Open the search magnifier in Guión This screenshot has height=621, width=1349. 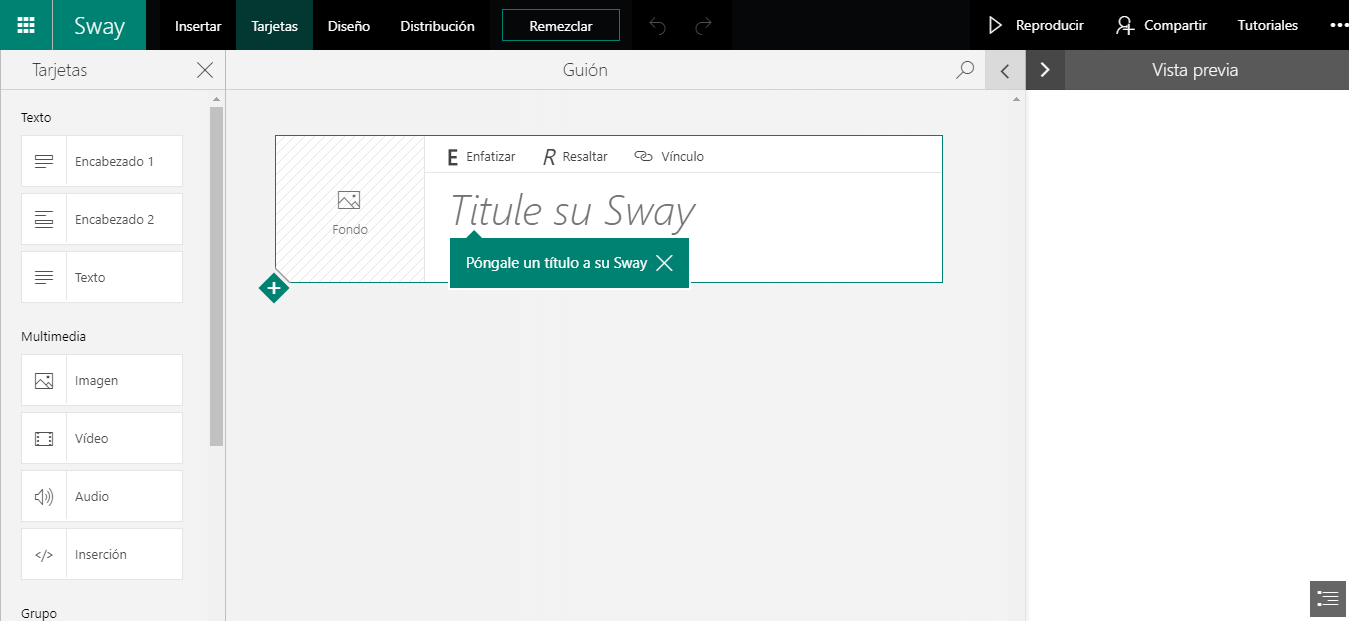click(965, 70)
